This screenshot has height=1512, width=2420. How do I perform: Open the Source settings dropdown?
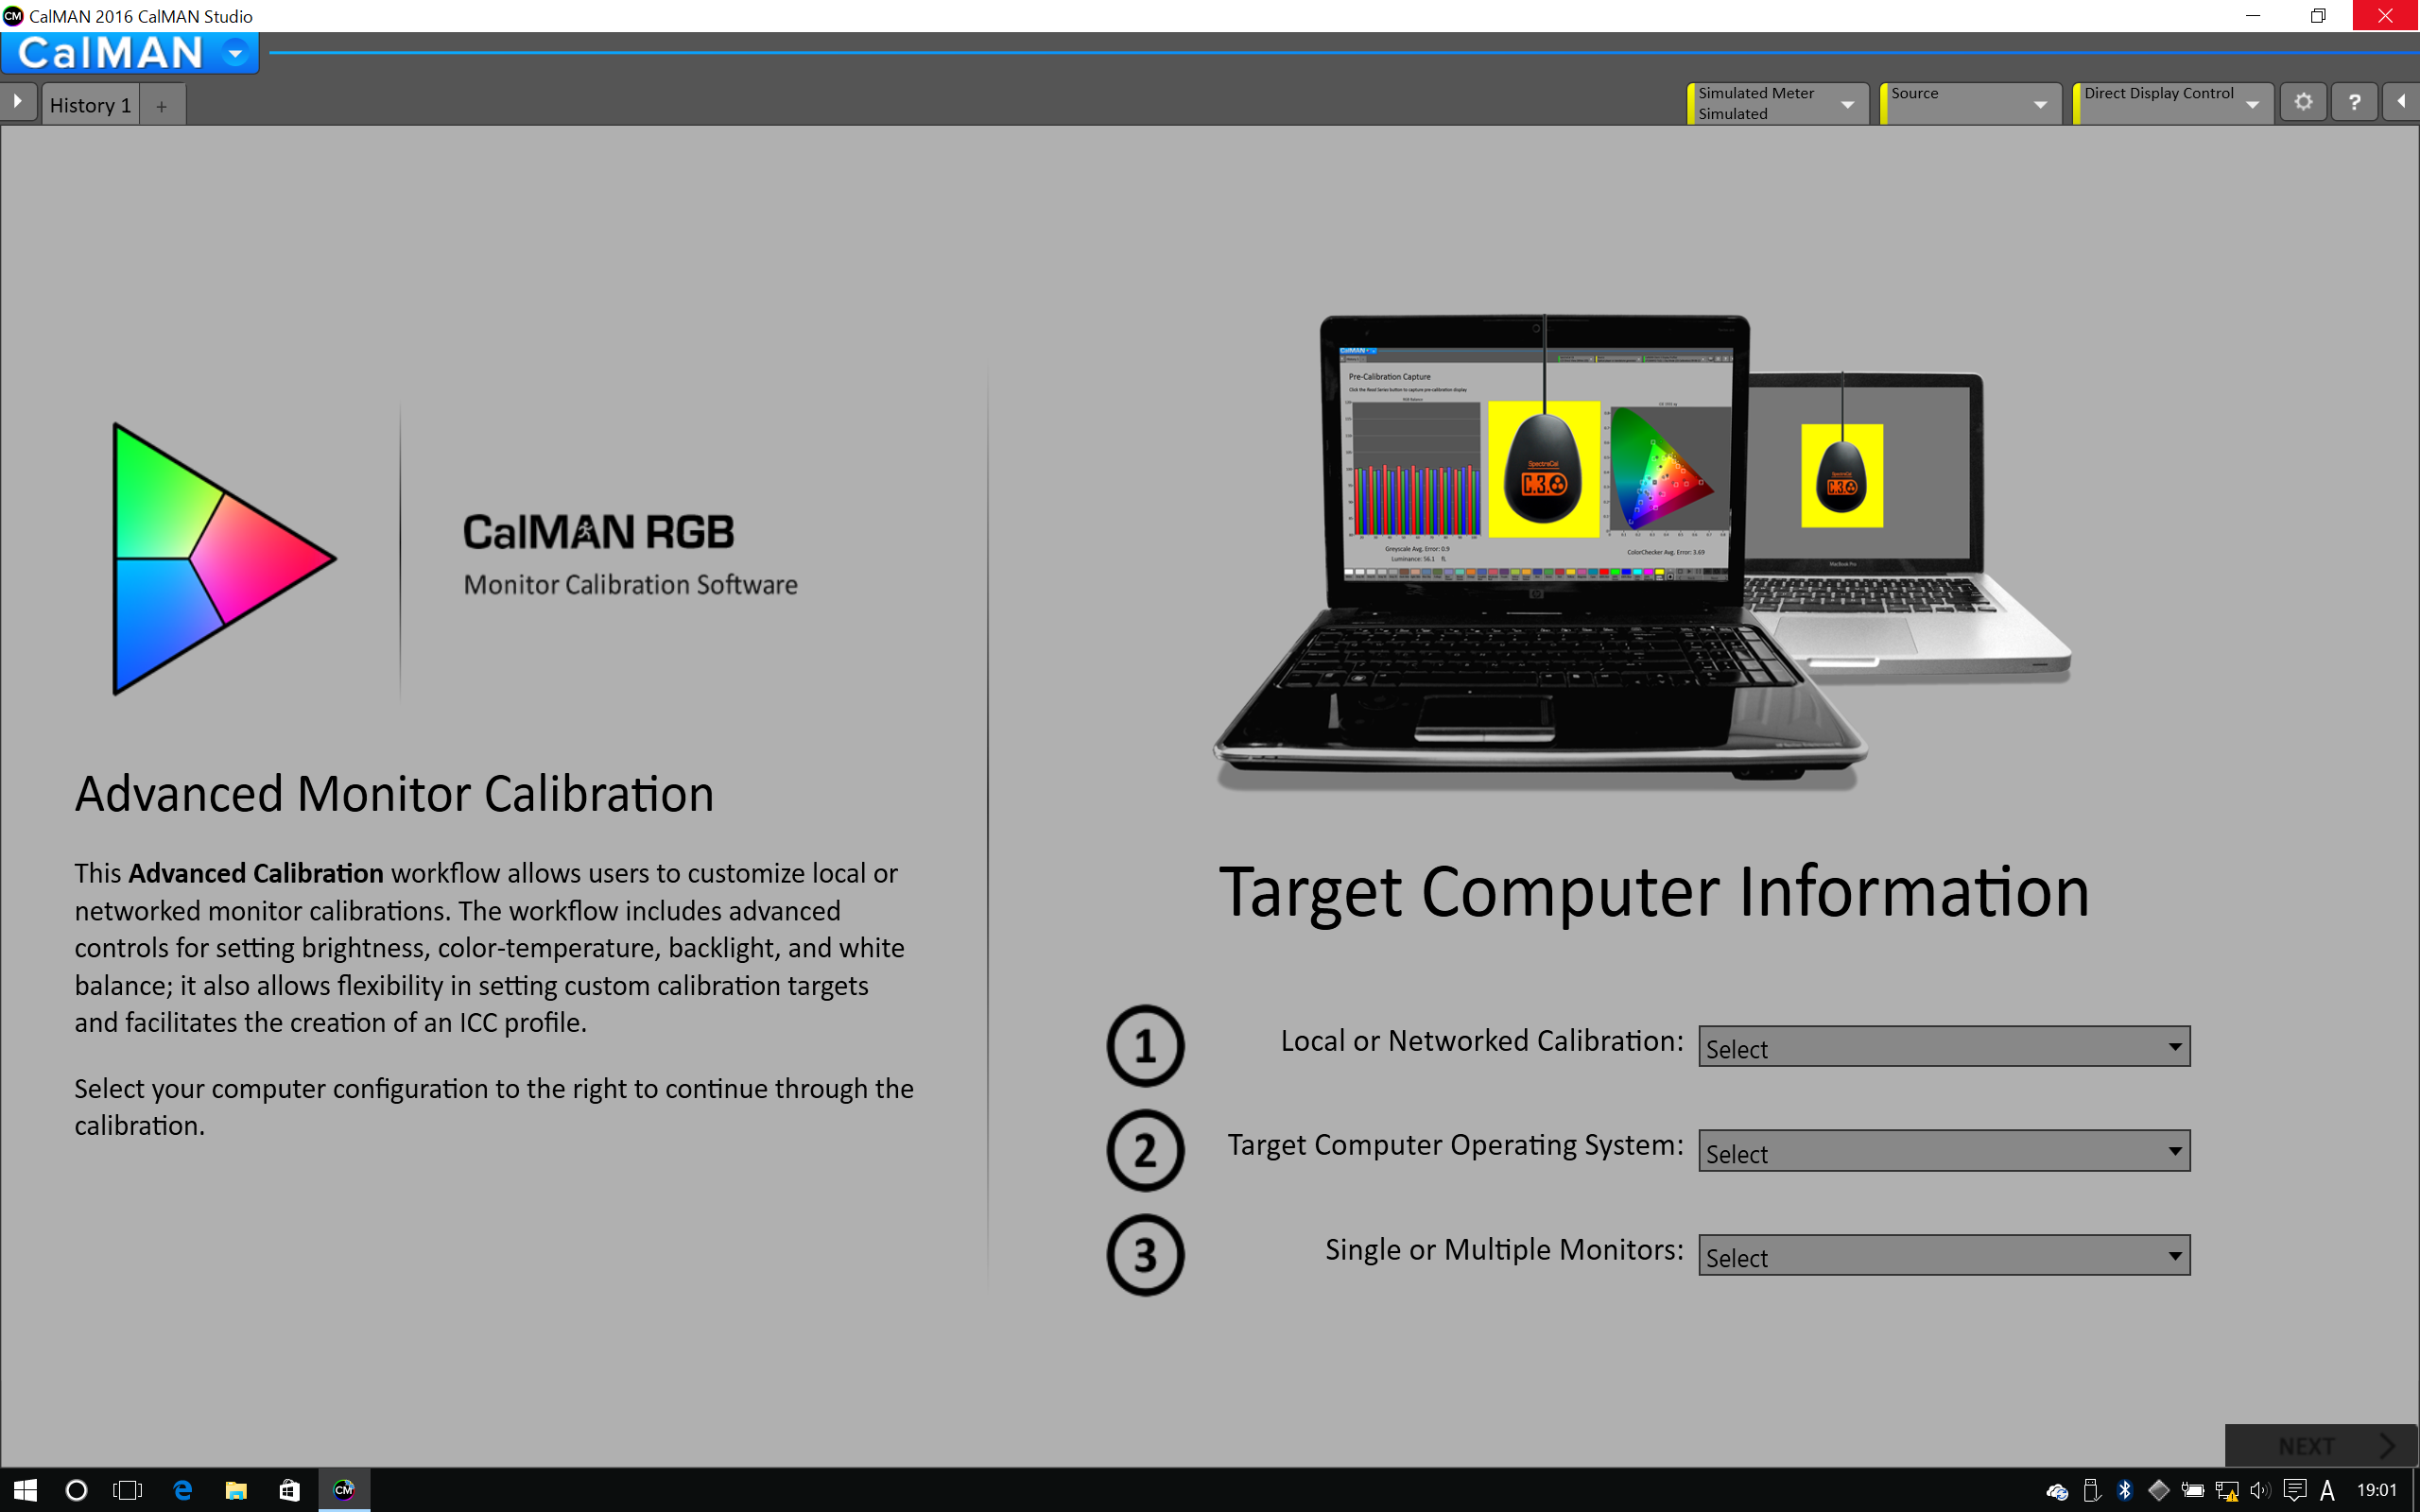[x=1969, y=103]
